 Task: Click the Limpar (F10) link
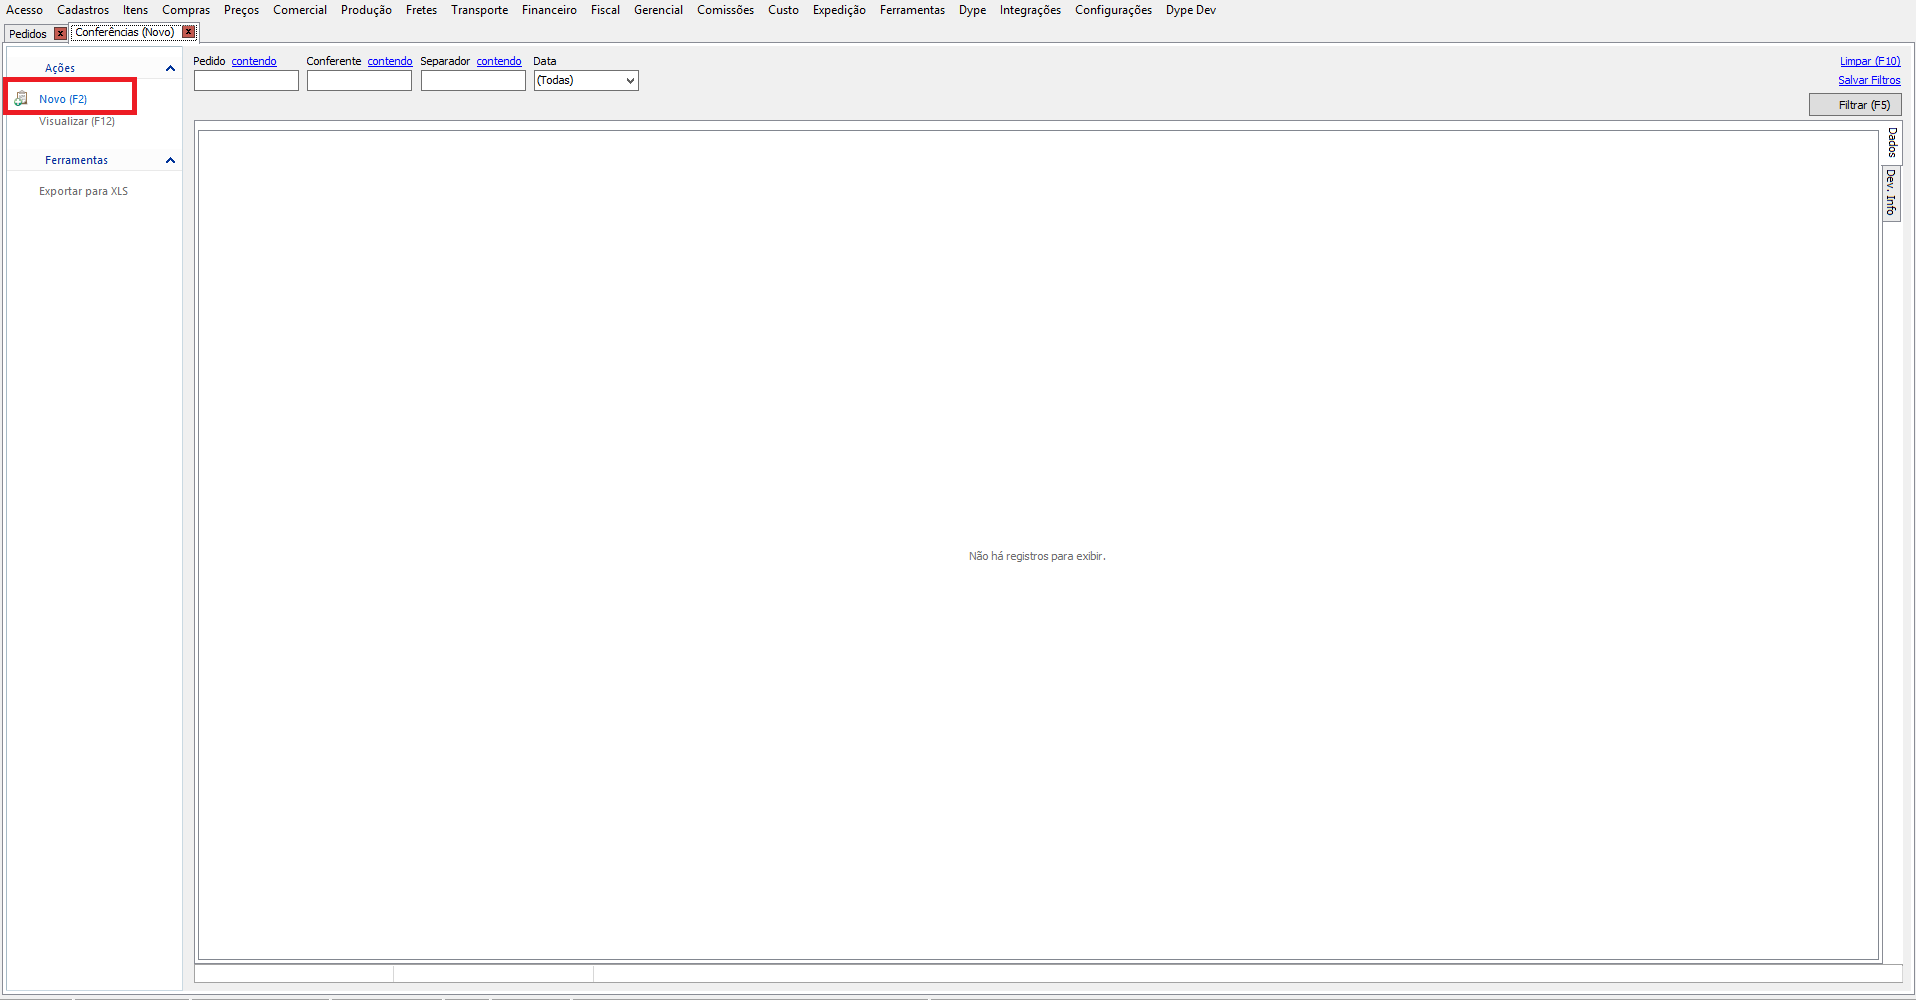tap(1870, 61)
